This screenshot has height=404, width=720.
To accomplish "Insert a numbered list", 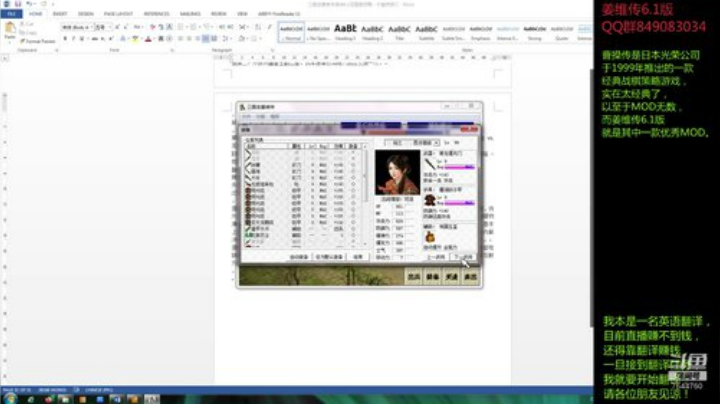I will [x=193, y=27].
